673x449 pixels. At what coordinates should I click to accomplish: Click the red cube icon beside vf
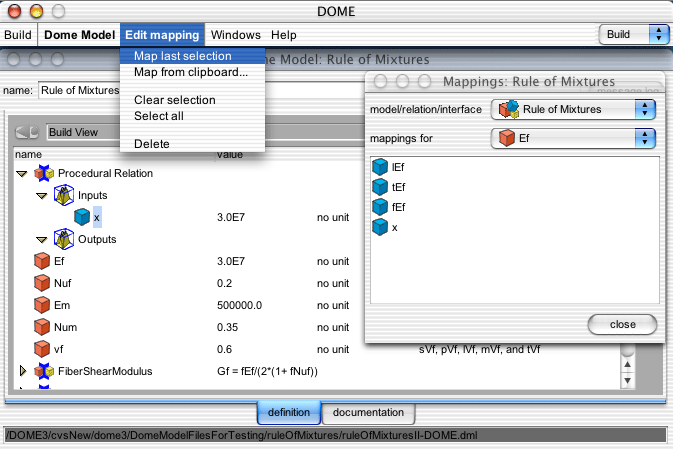point(42,349)
